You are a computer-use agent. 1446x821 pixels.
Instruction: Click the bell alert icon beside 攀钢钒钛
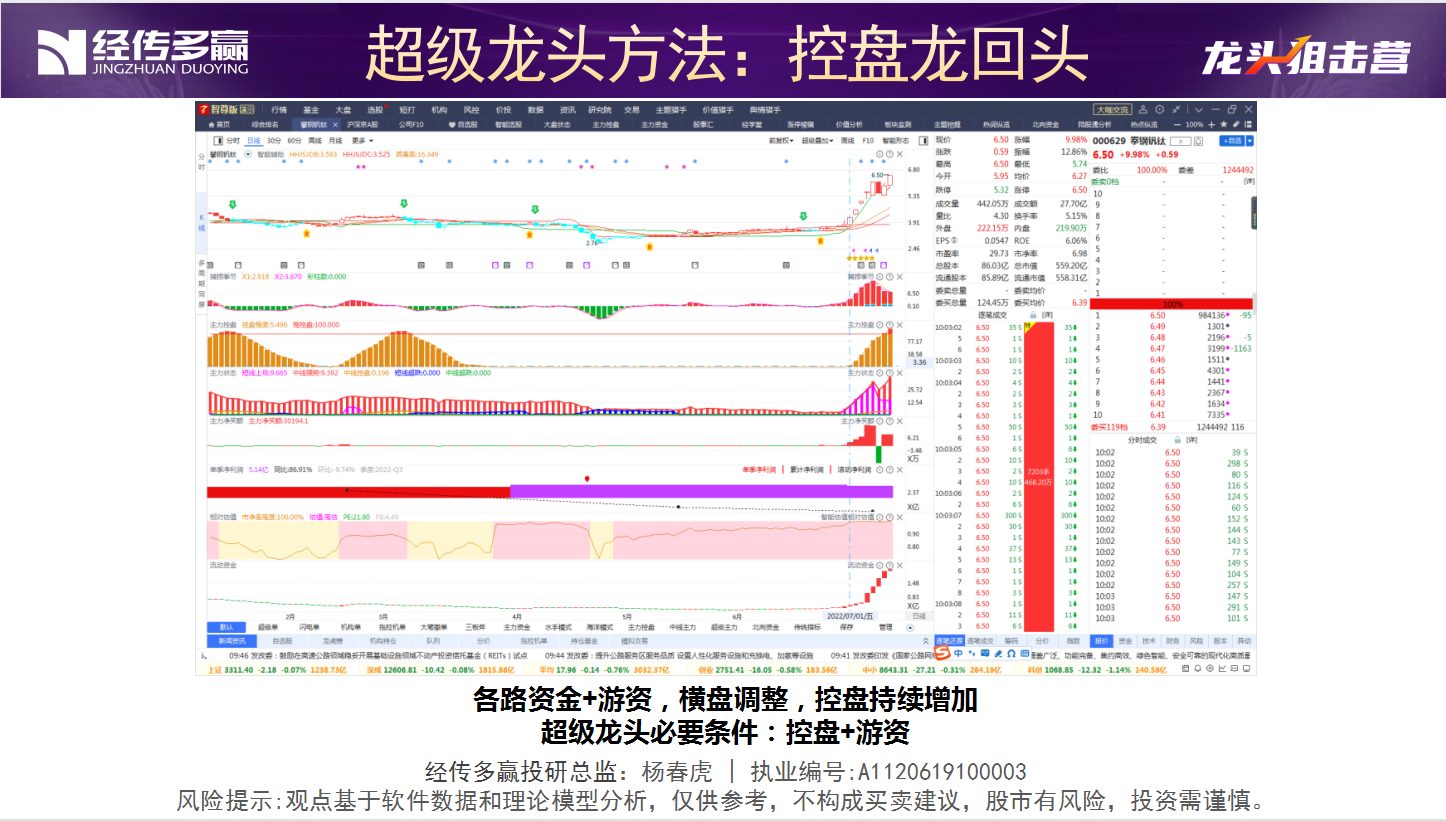[1198, 141]
